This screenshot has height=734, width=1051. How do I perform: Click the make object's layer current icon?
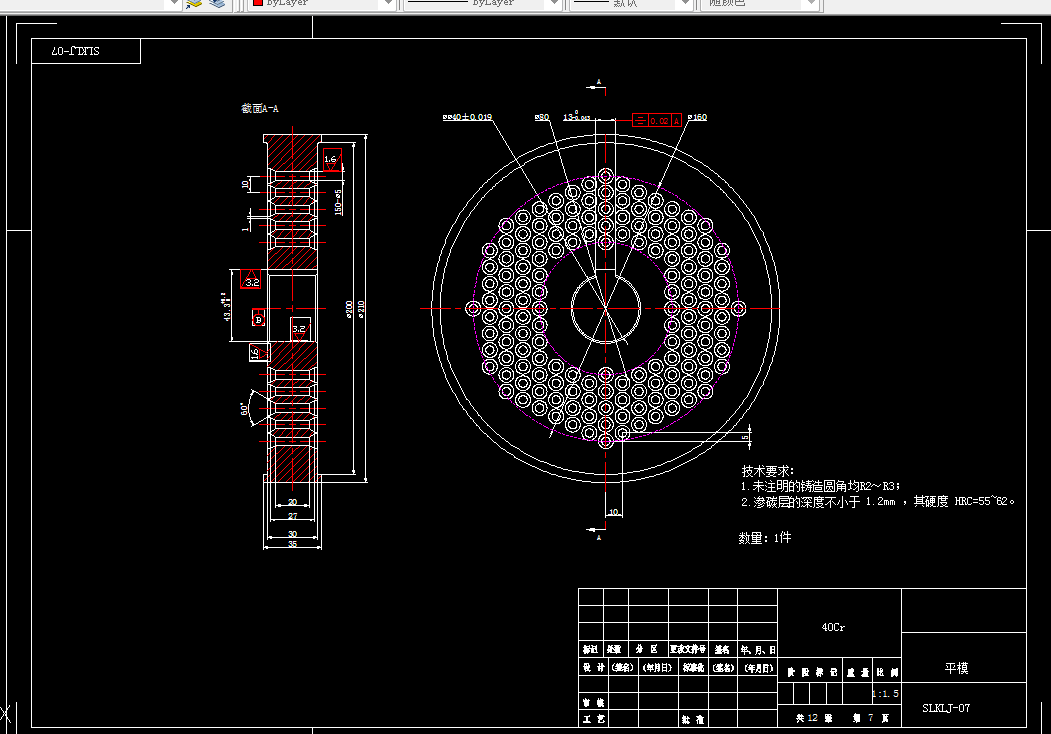click(x=194, y=3)
